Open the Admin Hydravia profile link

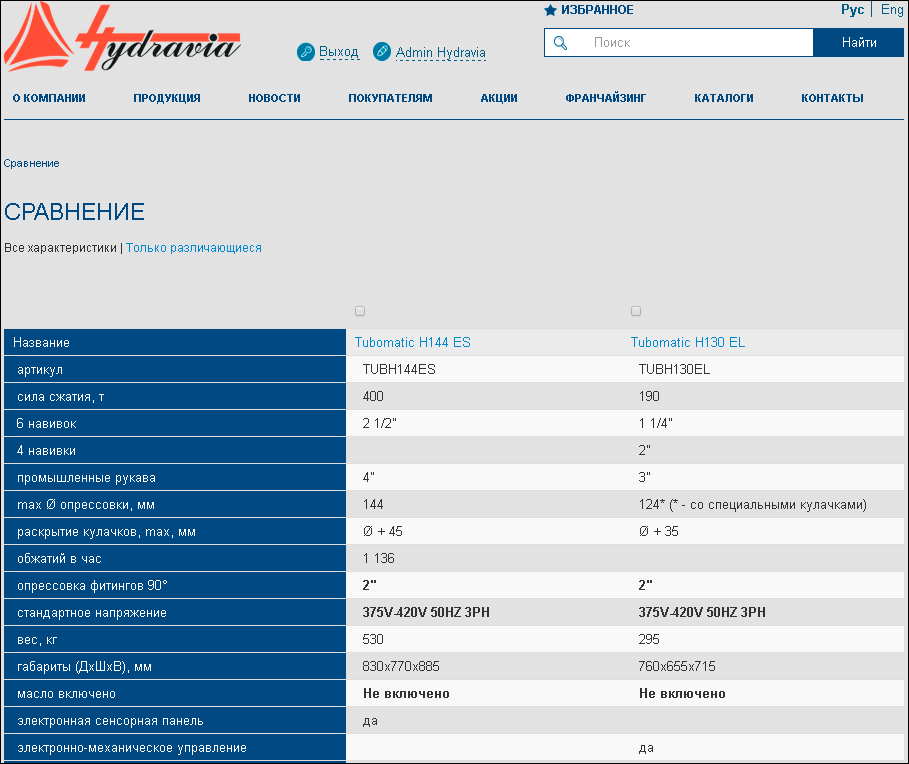click(x=441, y=53)
